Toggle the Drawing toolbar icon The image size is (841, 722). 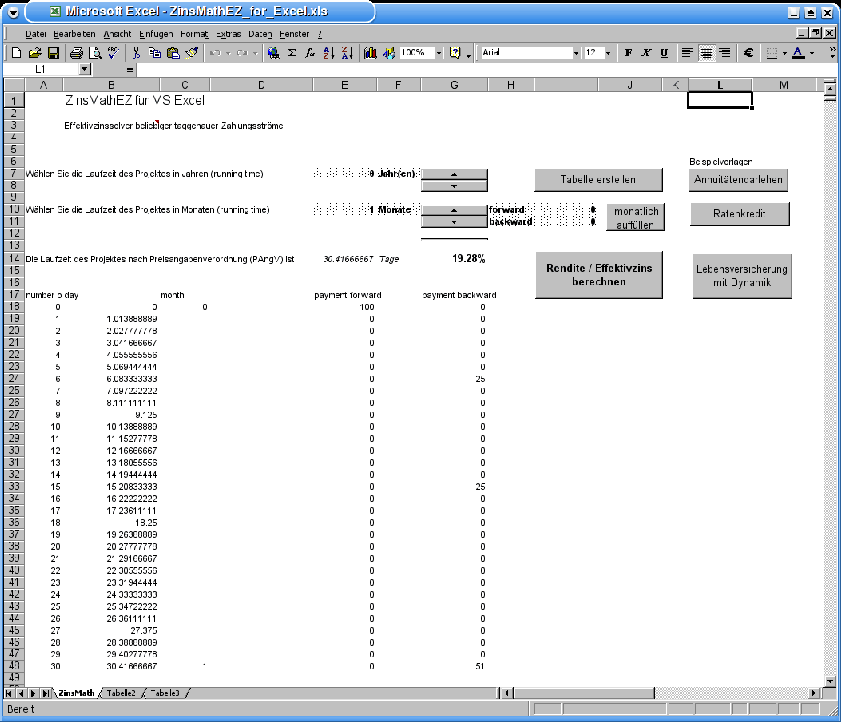[389, 53]
